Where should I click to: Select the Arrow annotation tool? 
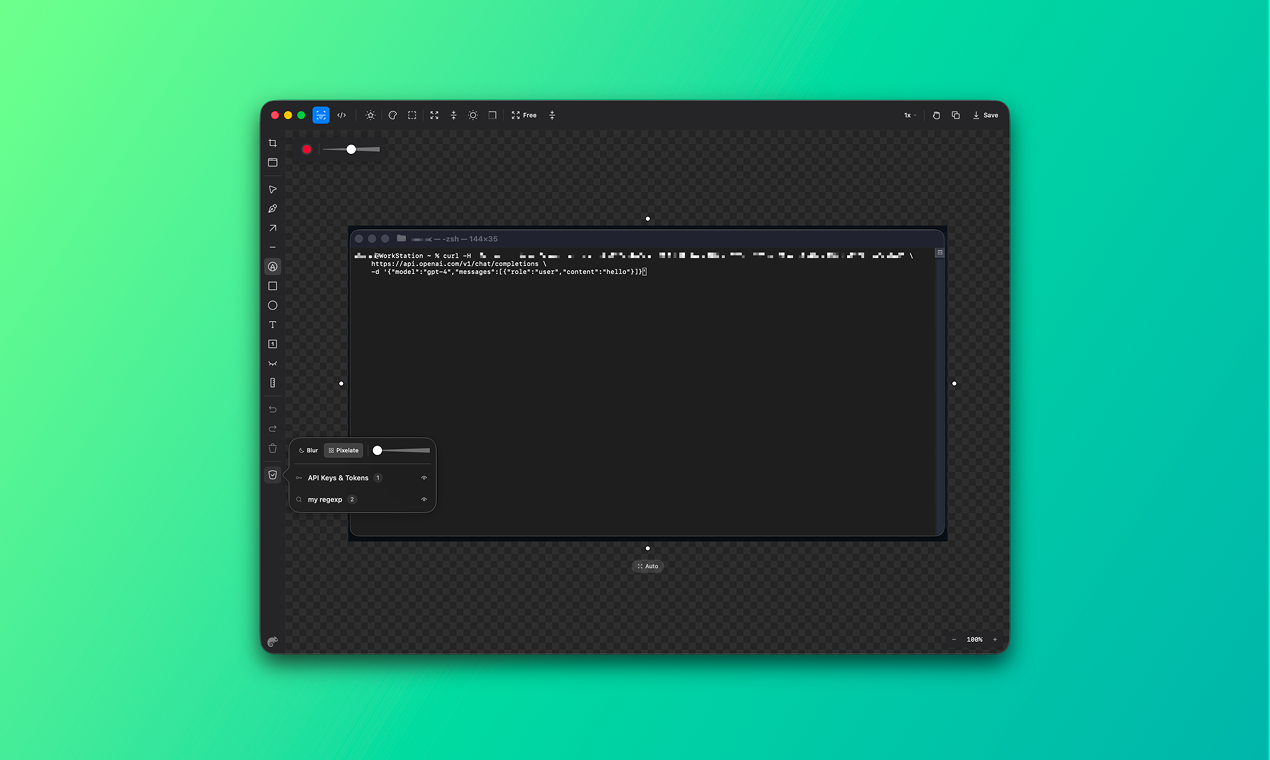(272, 228)
